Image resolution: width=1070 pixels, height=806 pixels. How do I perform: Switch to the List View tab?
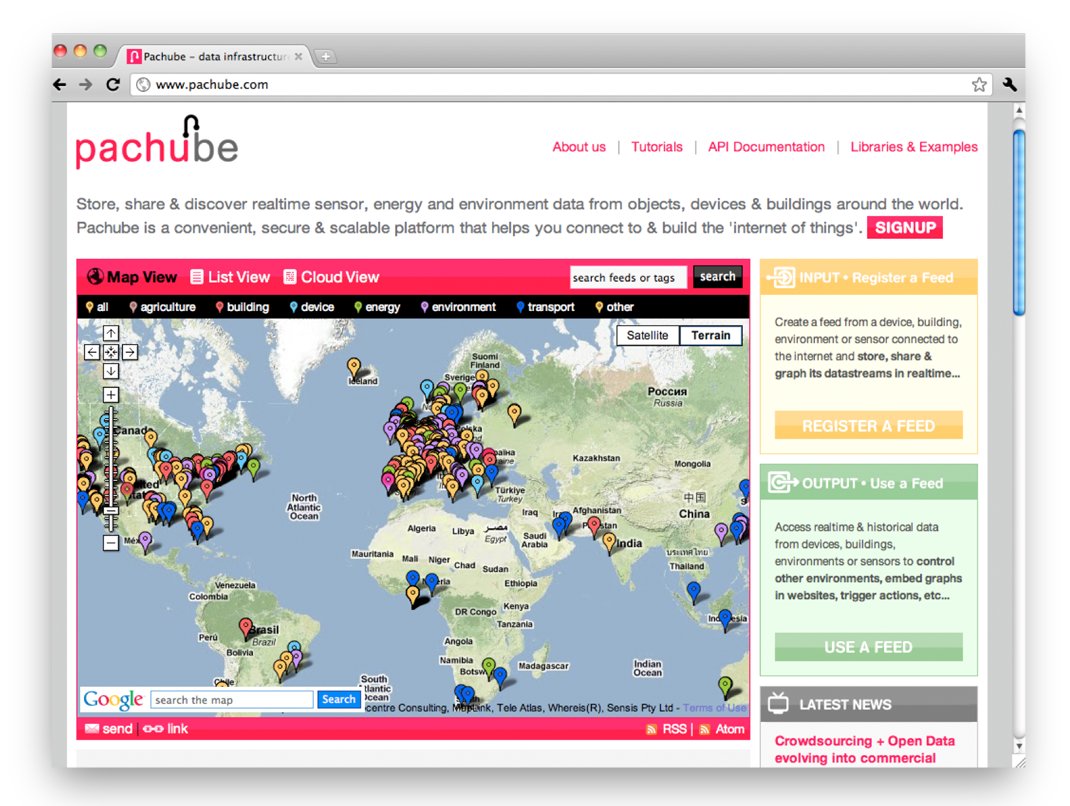pyautogui.click(x=230, y=277)
